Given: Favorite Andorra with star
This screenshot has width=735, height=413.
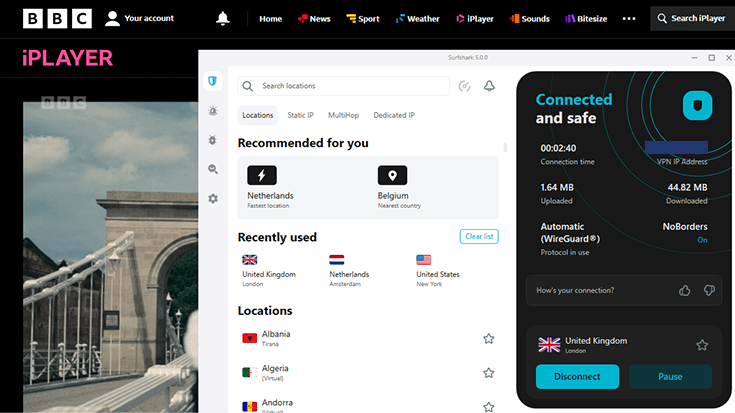Looking at the screenshot, I should click(488, 407).
